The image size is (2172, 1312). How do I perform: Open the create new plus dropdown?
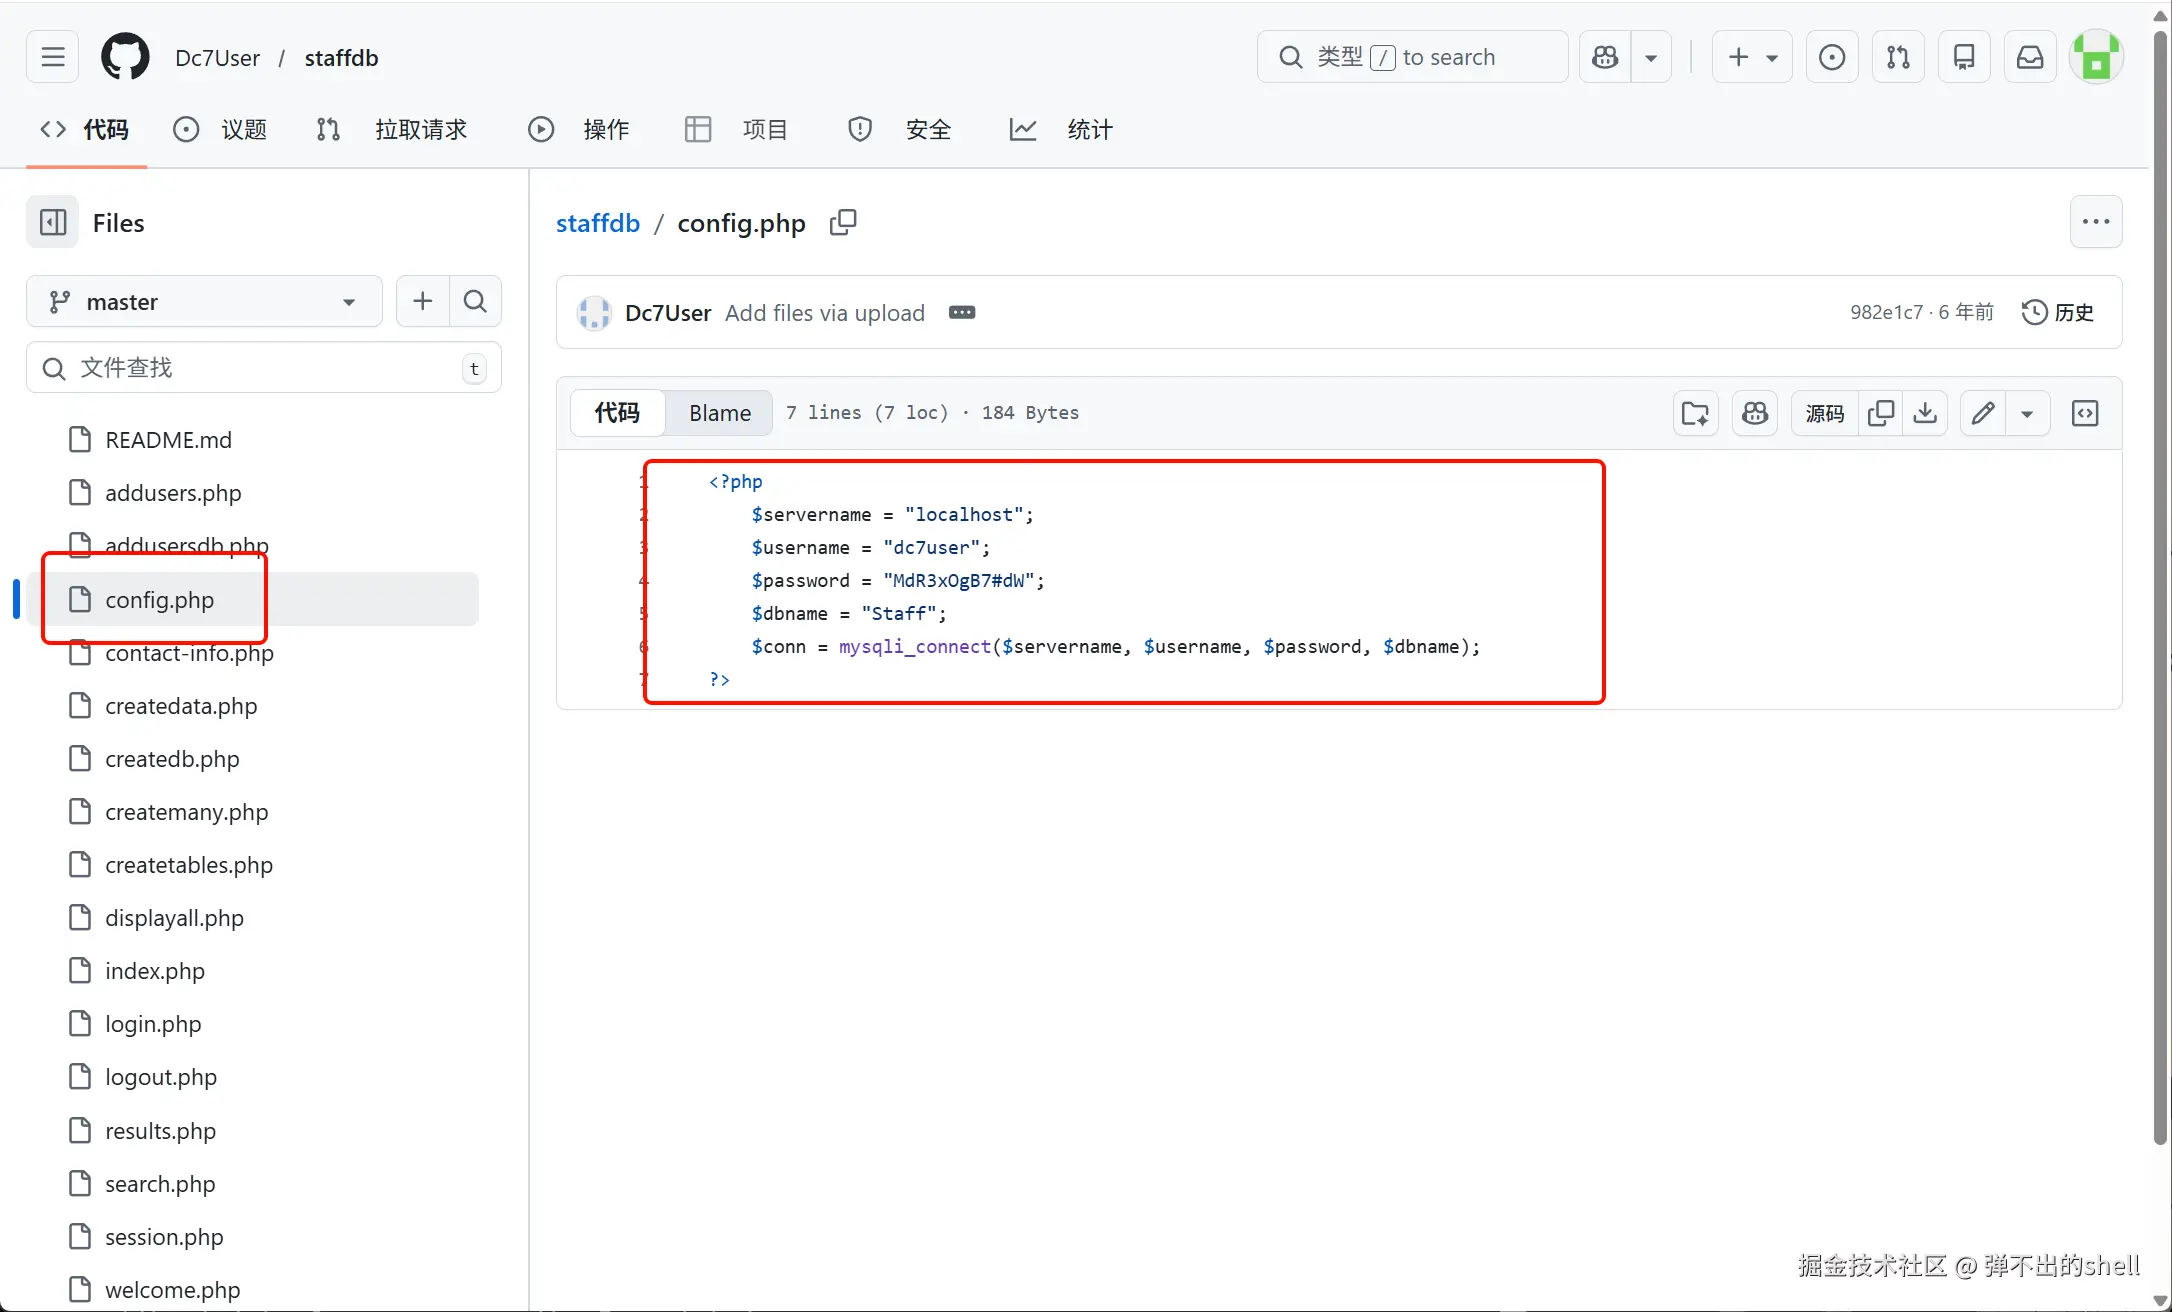[1752, 58]
